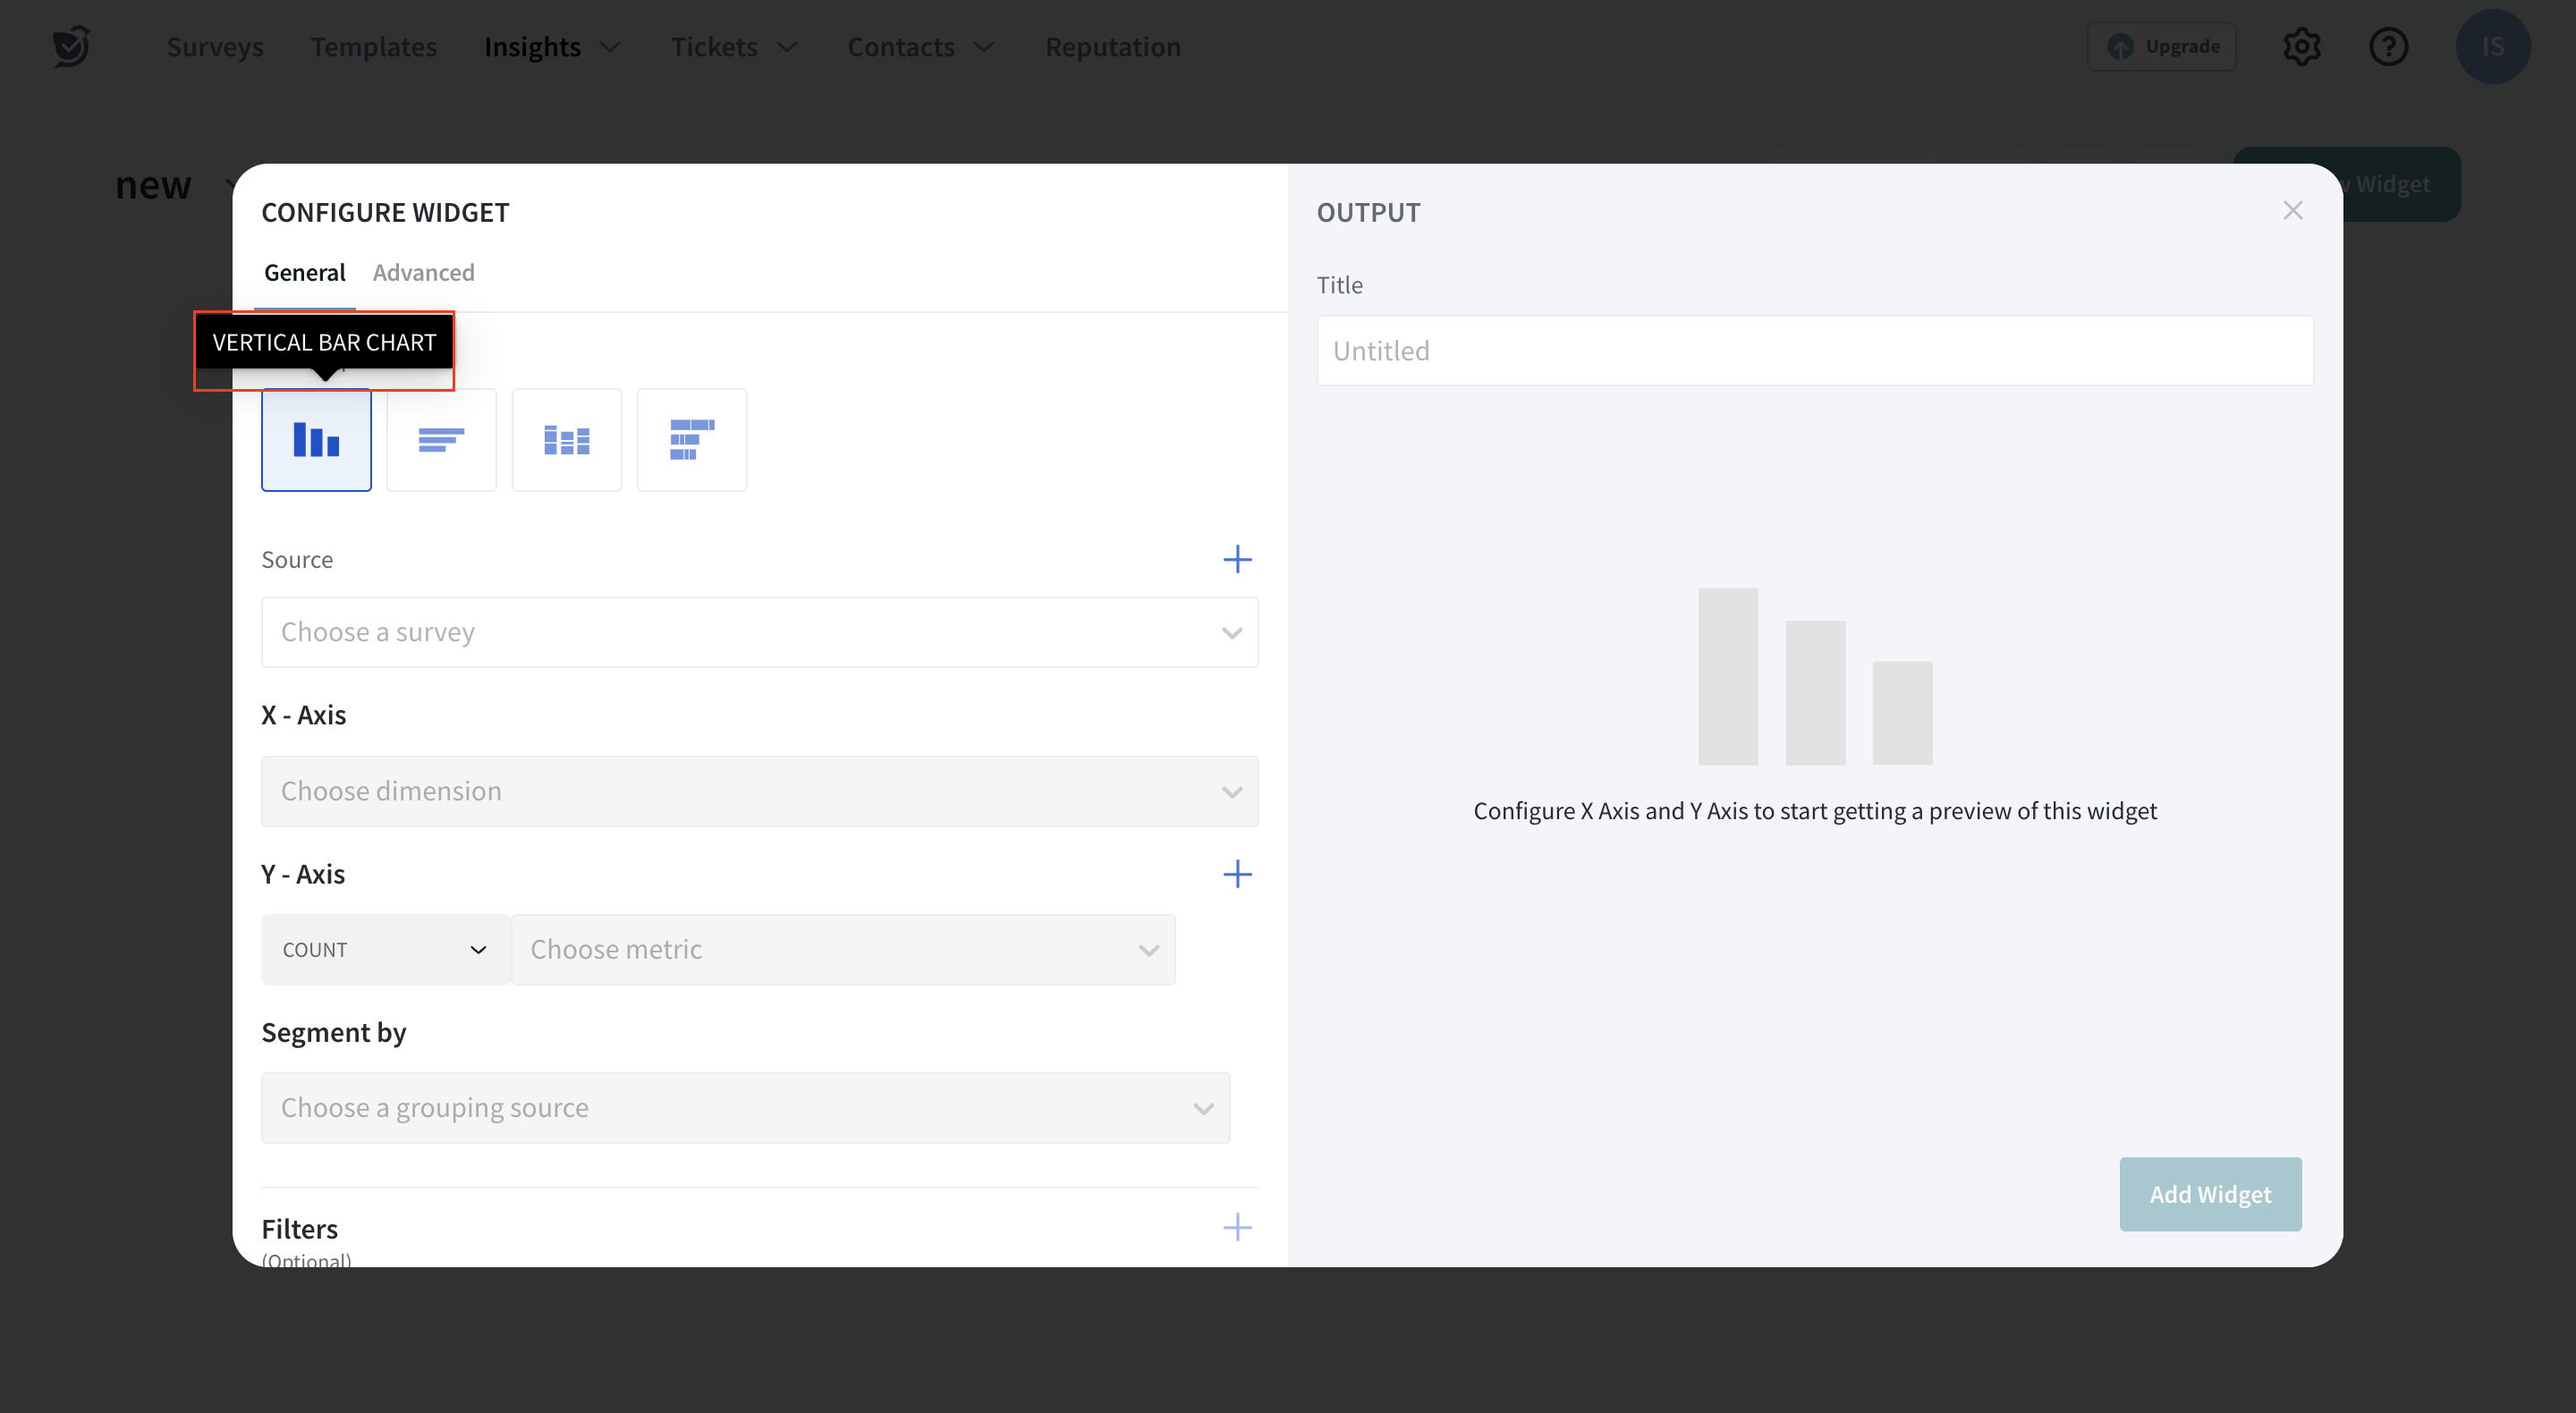Open the Choose a survey dropdown
The image size is (2576, 1413).
(x=759, y=632)
